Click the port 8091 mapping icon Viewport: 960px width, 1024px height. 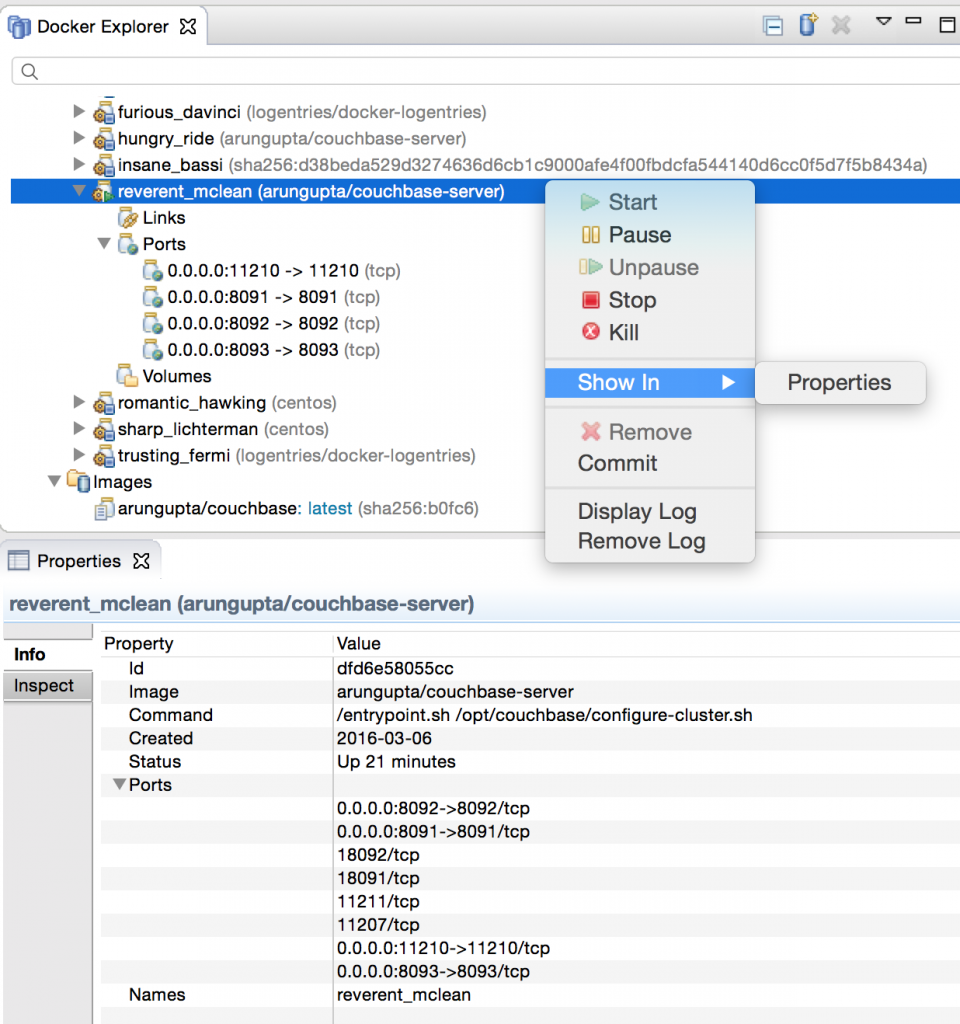[x=153, y=297]
